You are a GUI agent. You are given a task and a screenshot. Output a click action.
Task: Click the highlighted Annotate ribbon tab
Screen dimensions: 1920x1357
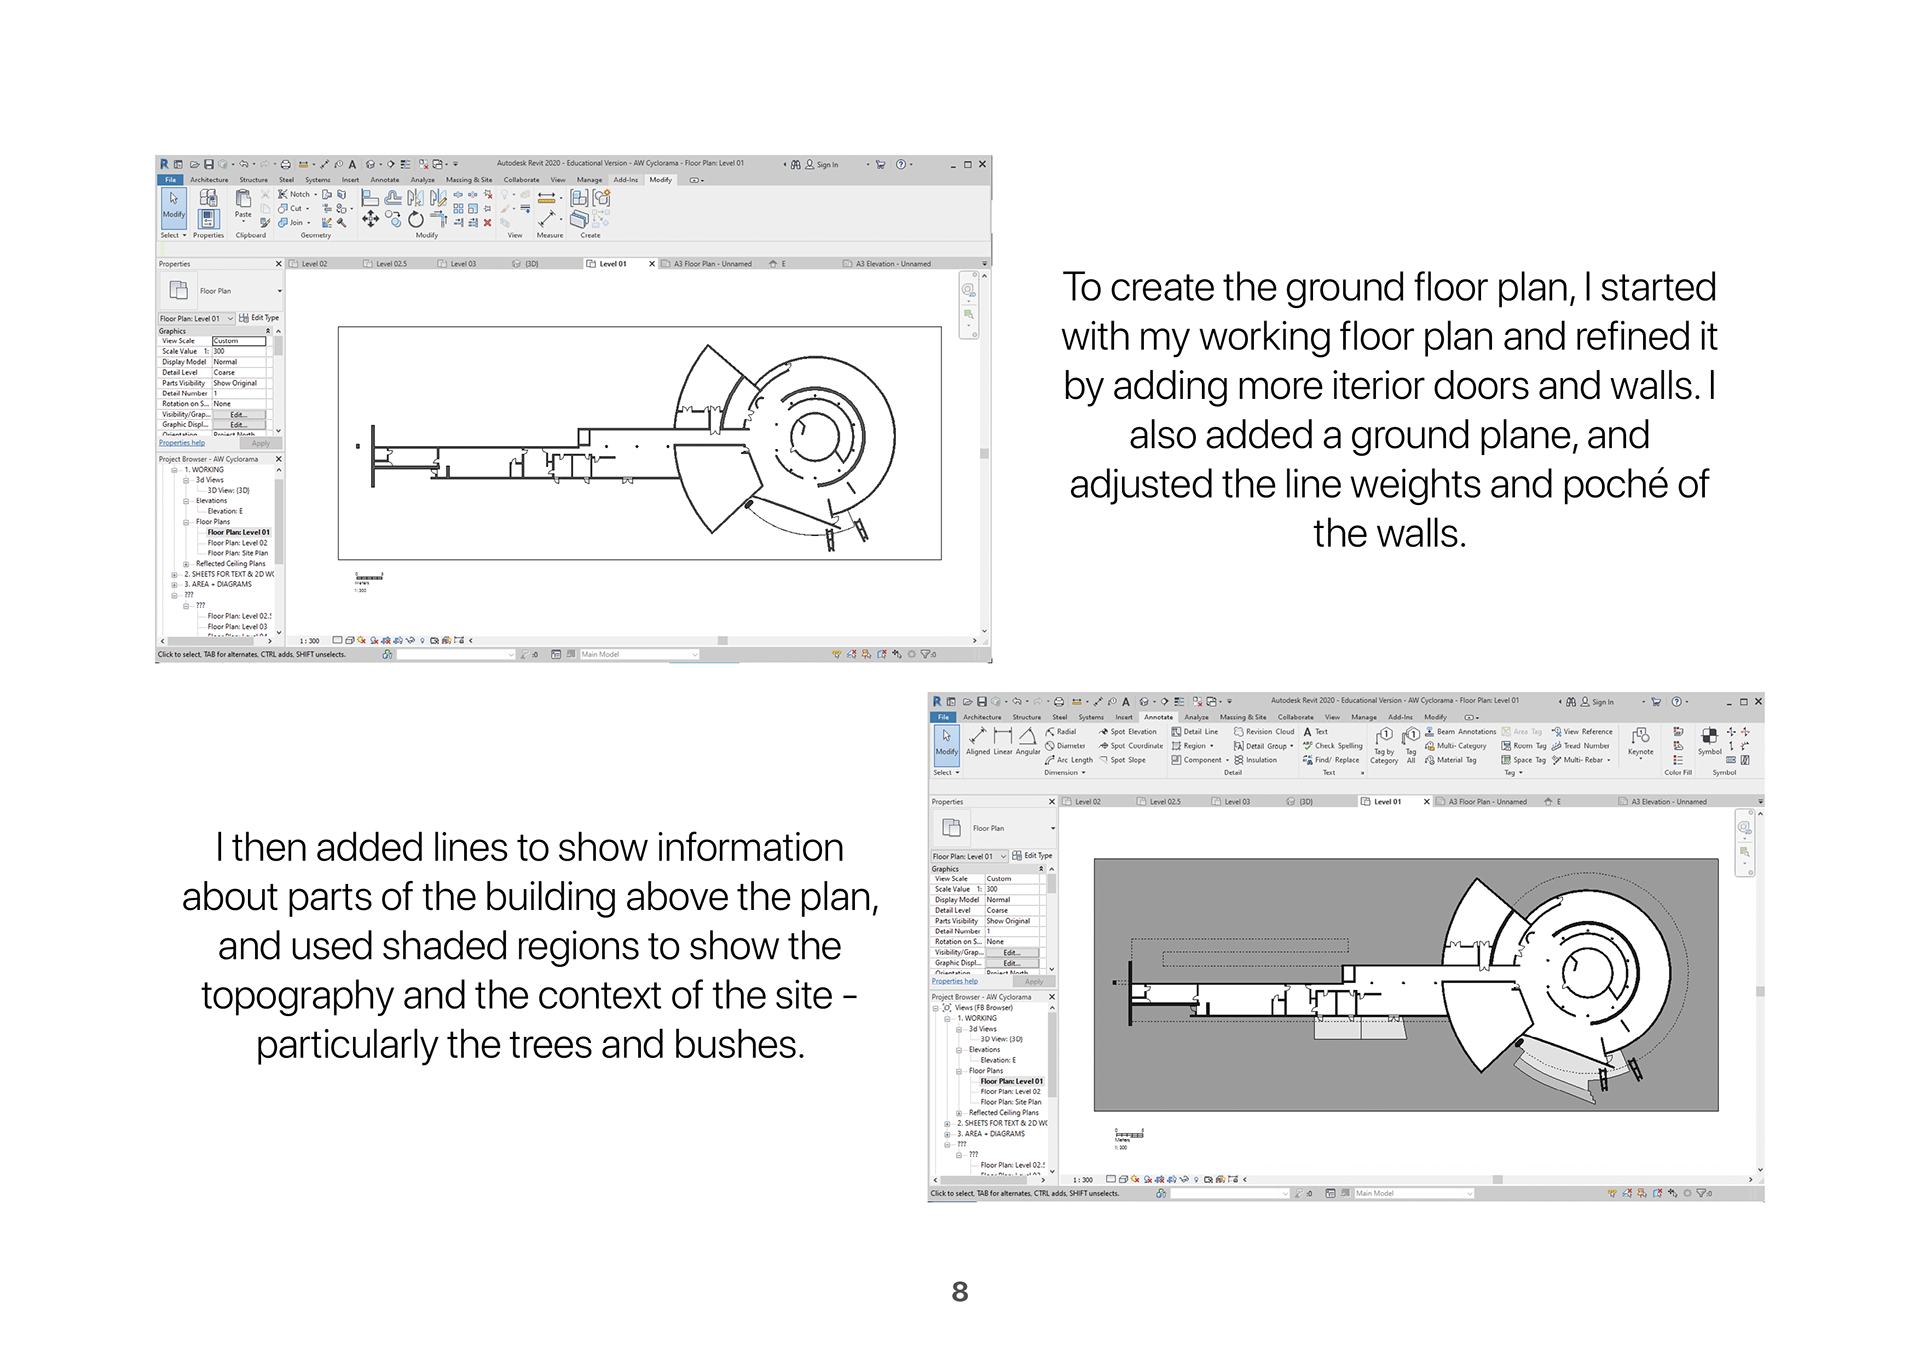pyautogui.click(x=1158, y=717)
